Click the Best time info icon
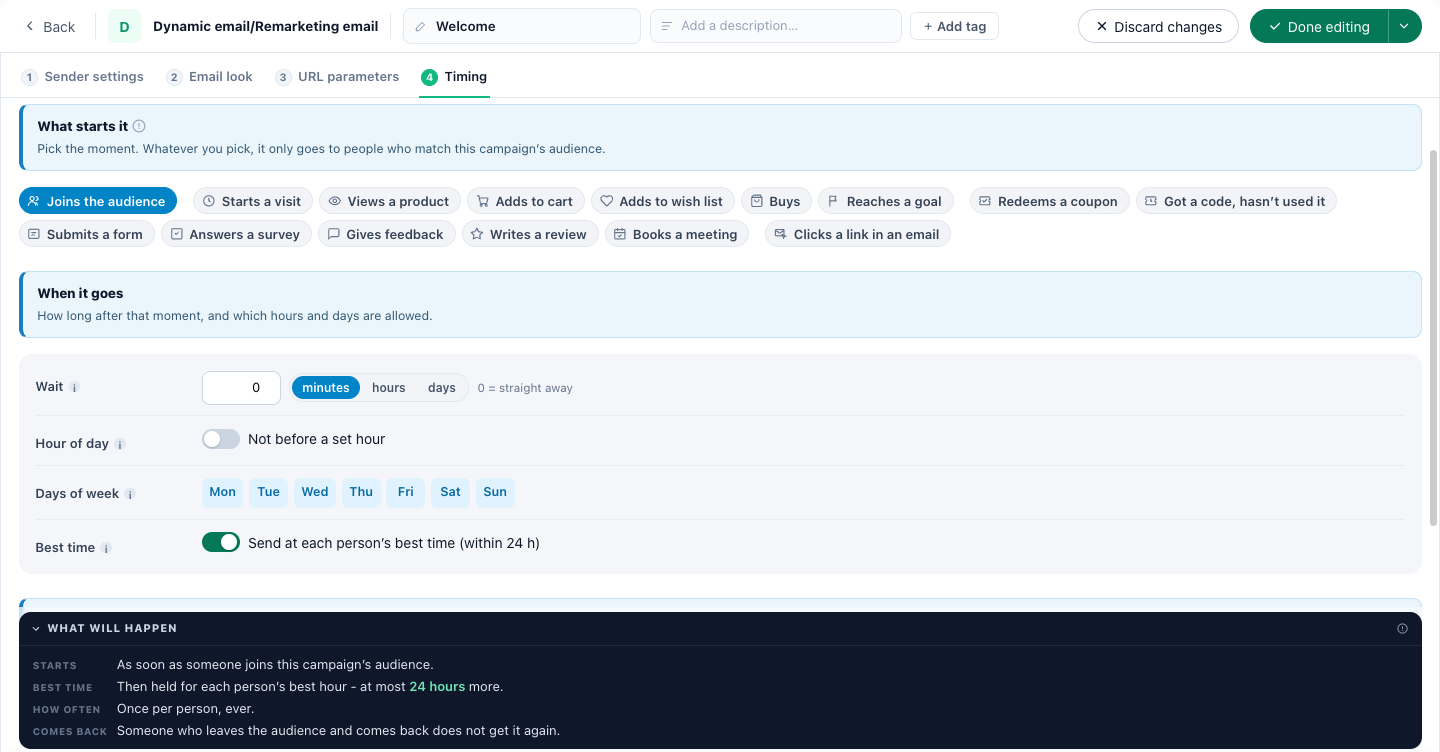Image resolution: width=1440 pixels, height=752 pixels. point(106,548)
